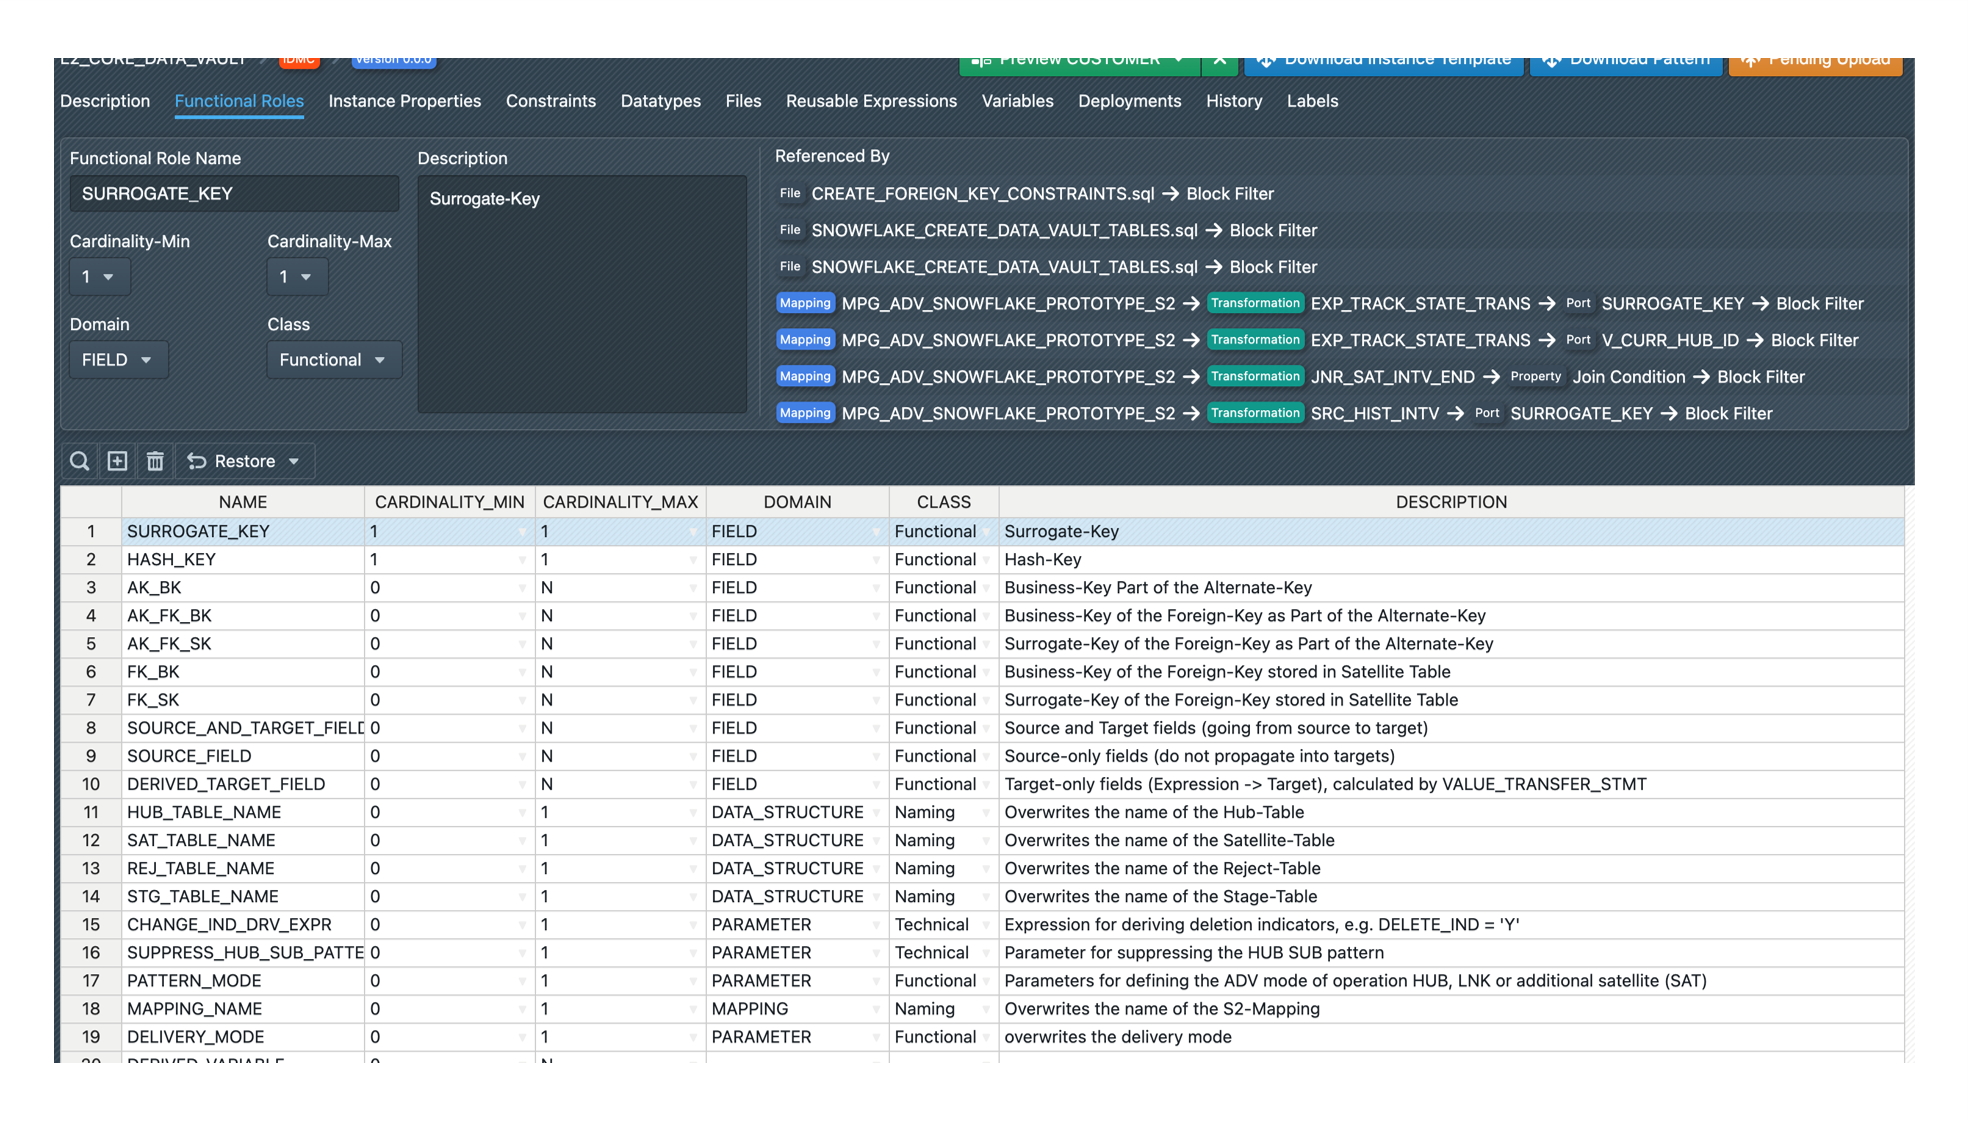
Task: Click the Functional Role Name input field
Action: pos(234,194)
